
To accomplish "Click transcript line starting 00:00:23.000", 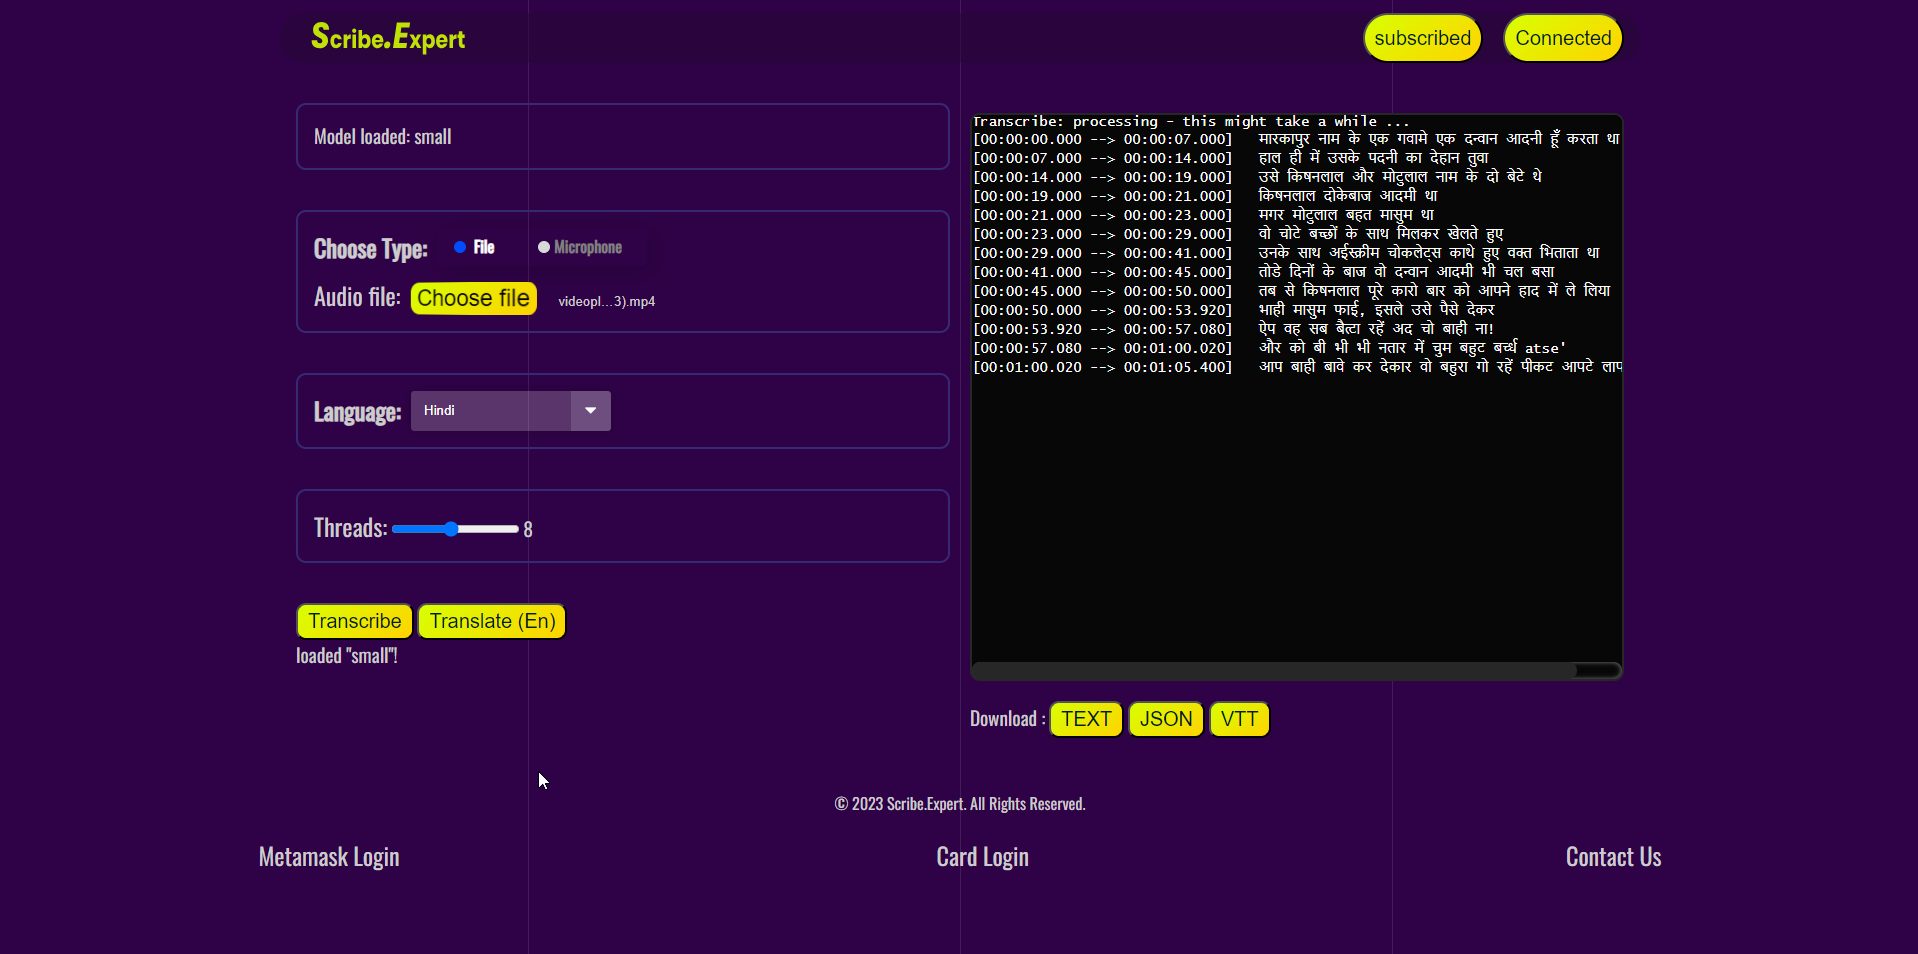I will (1239, 234).
